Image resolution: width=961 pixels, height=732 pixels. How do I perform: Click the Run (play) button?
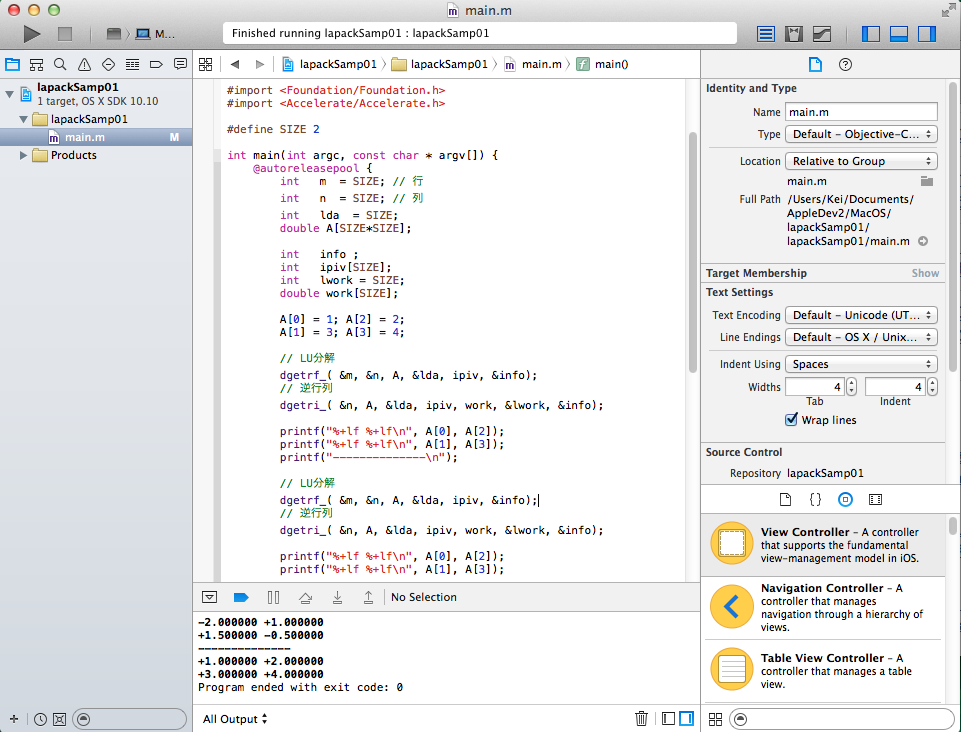(x=32, y=34)
